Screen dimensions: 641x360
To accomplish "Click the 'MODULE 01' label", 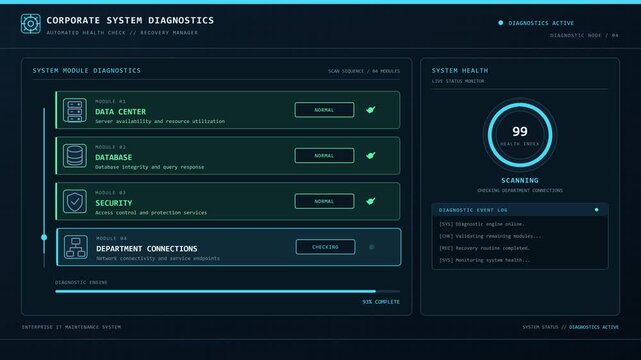I will [x=110, y=101].
